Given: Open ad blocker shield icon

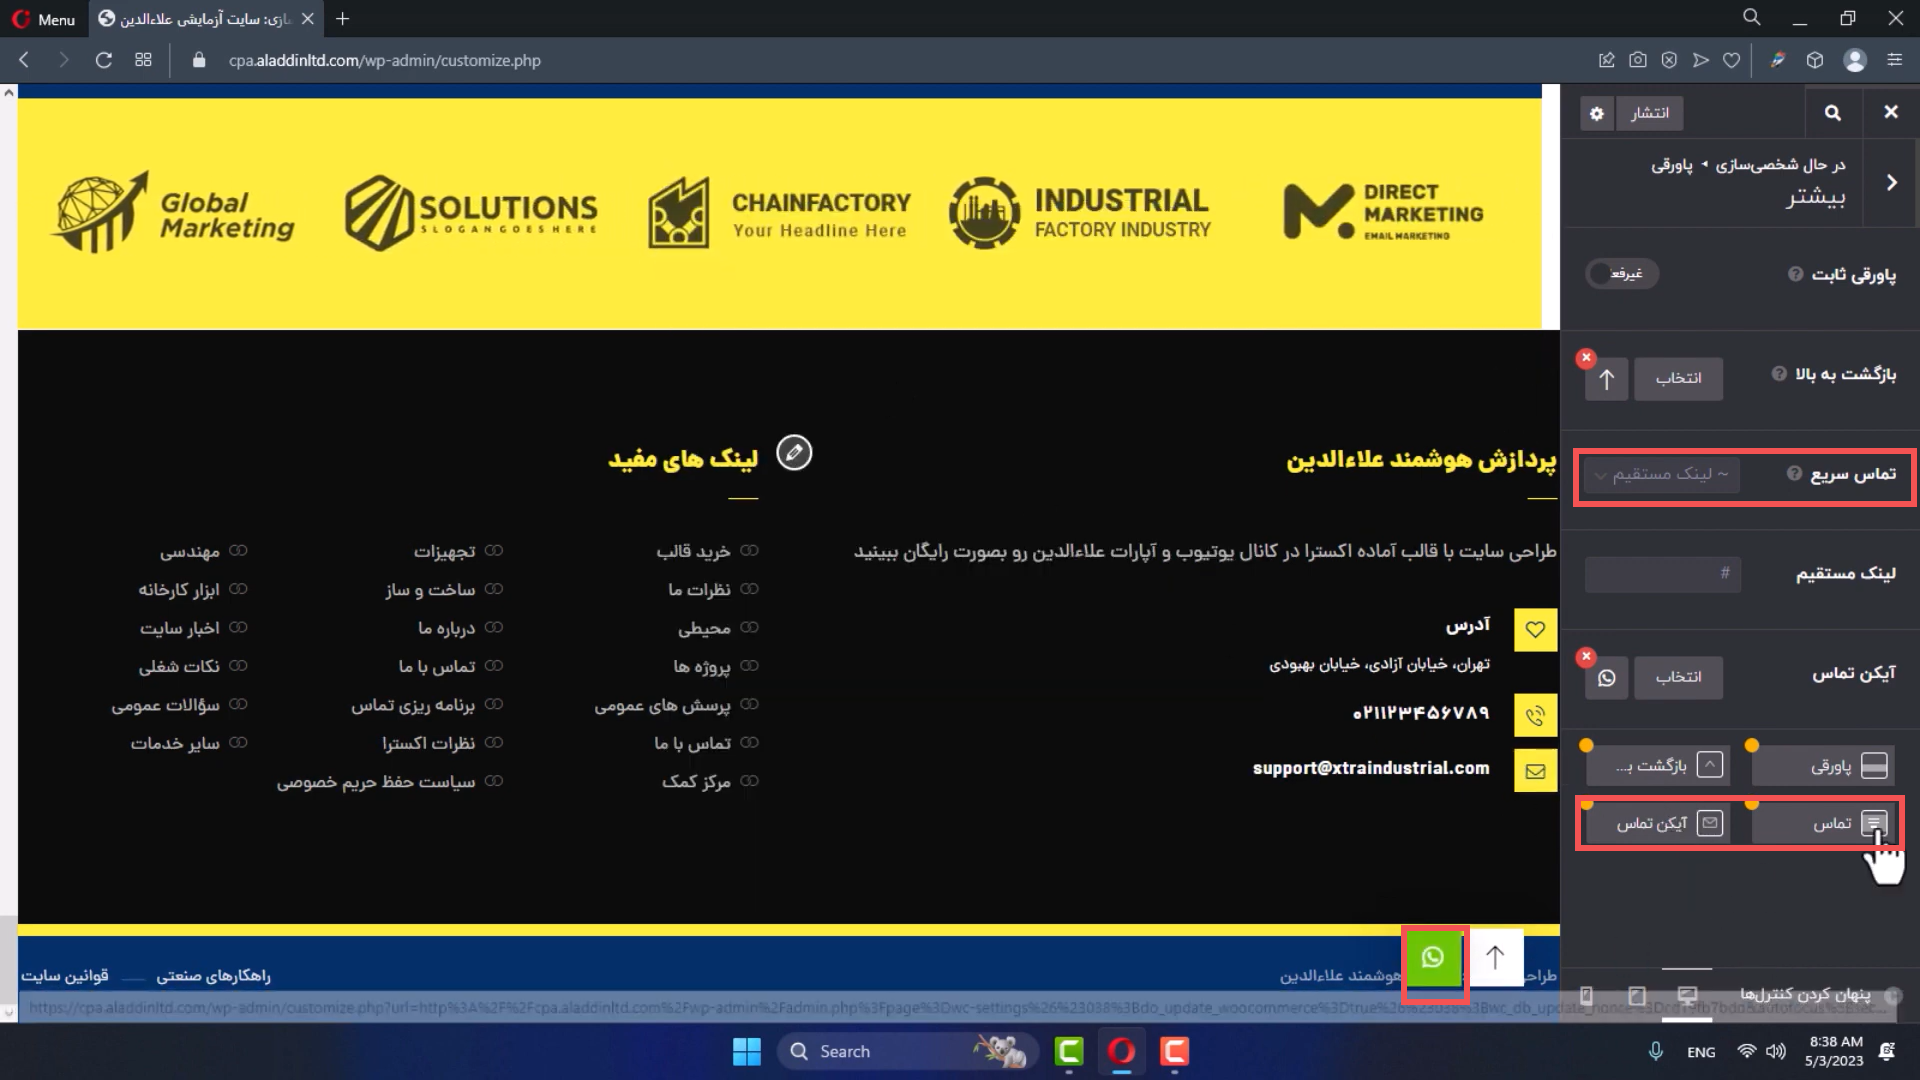Looking at the screenshot, I should tap(1669, 60).
